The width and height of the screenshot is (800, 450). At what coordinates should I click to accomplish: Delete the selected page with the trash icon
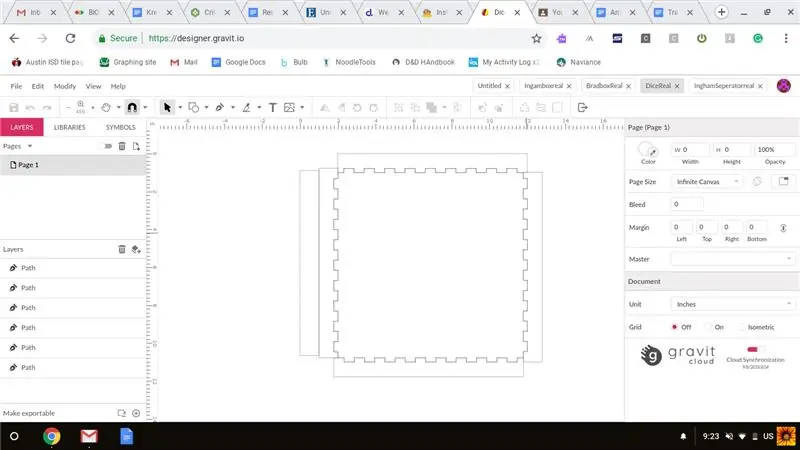click(x=122, y=146)
